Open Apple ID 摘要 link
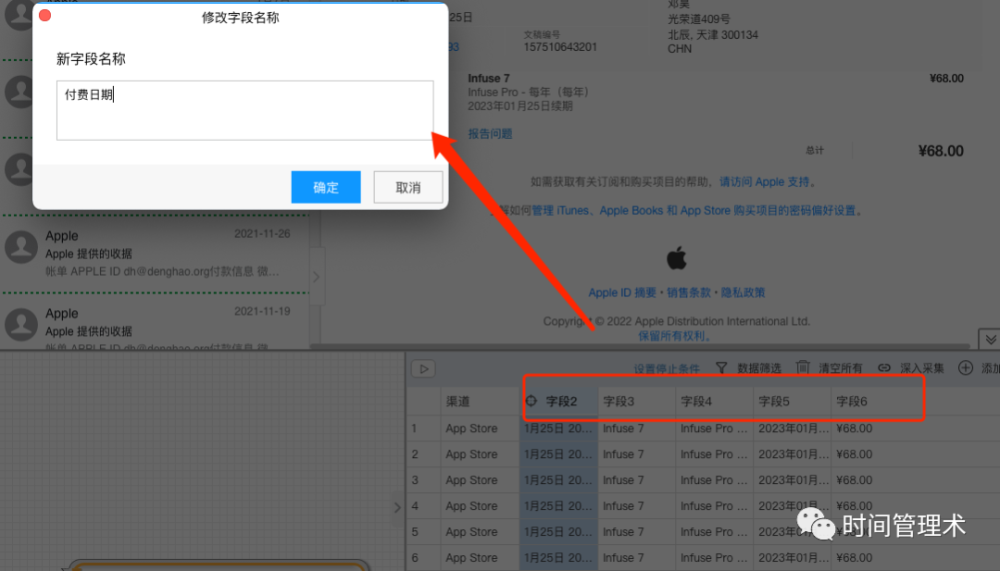 coord(622,292)
